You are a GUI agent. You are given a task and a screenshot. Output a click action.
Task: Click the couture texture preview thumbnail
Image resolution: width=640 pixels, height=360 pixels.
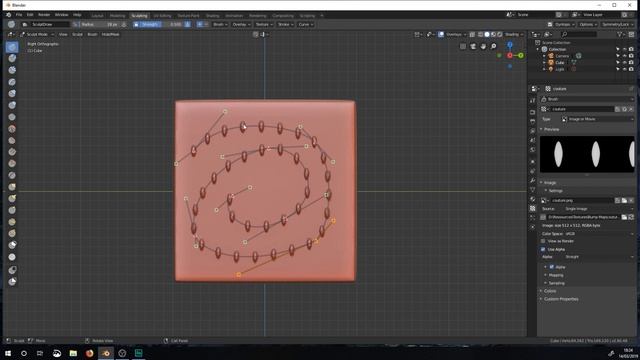[587, 154]
